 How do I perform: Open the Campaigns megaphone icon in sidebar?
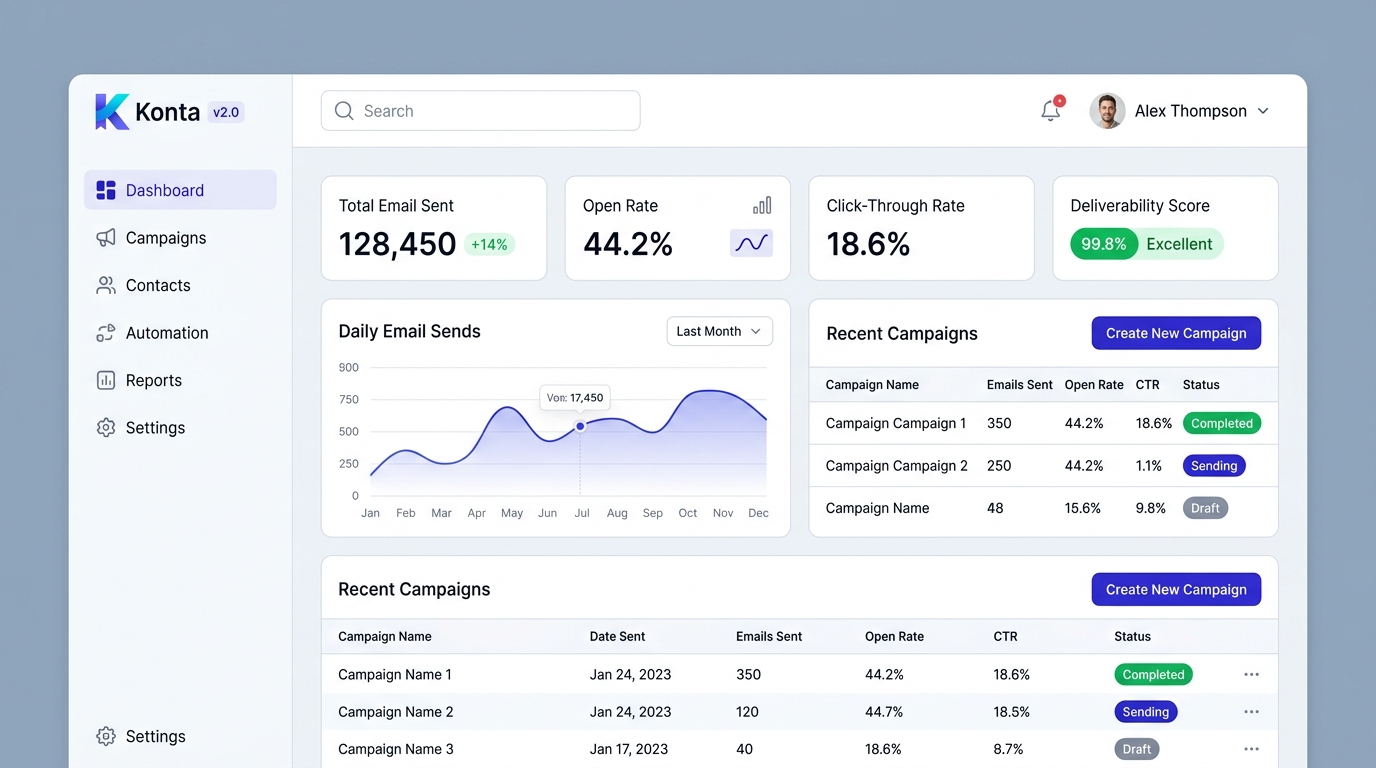tap(106, 238)
